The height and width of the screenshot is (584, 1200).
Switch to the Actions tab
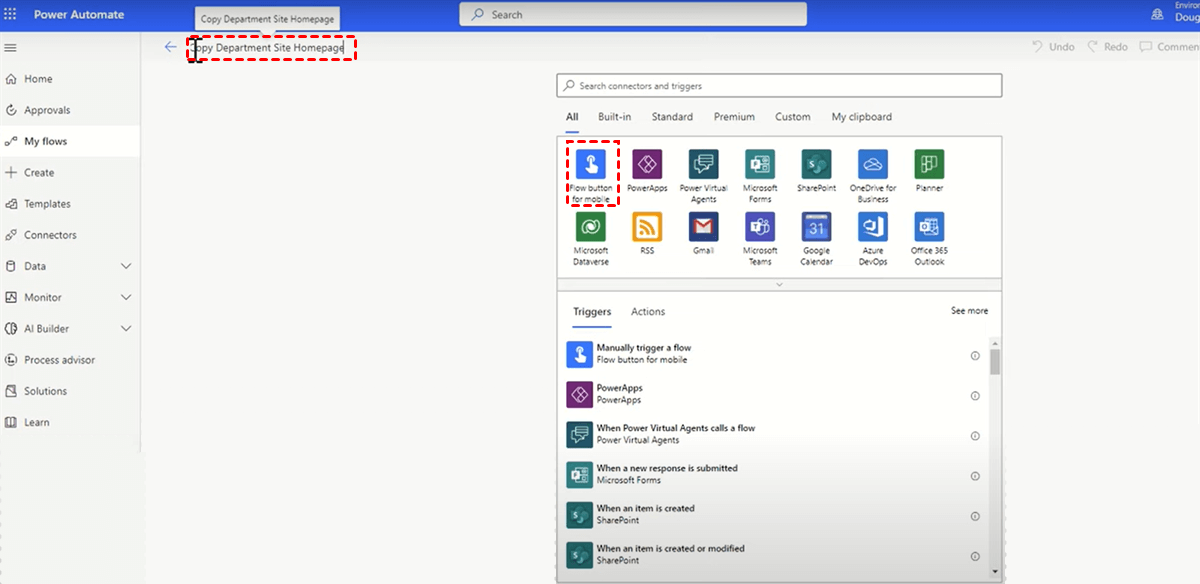point(647,312)
